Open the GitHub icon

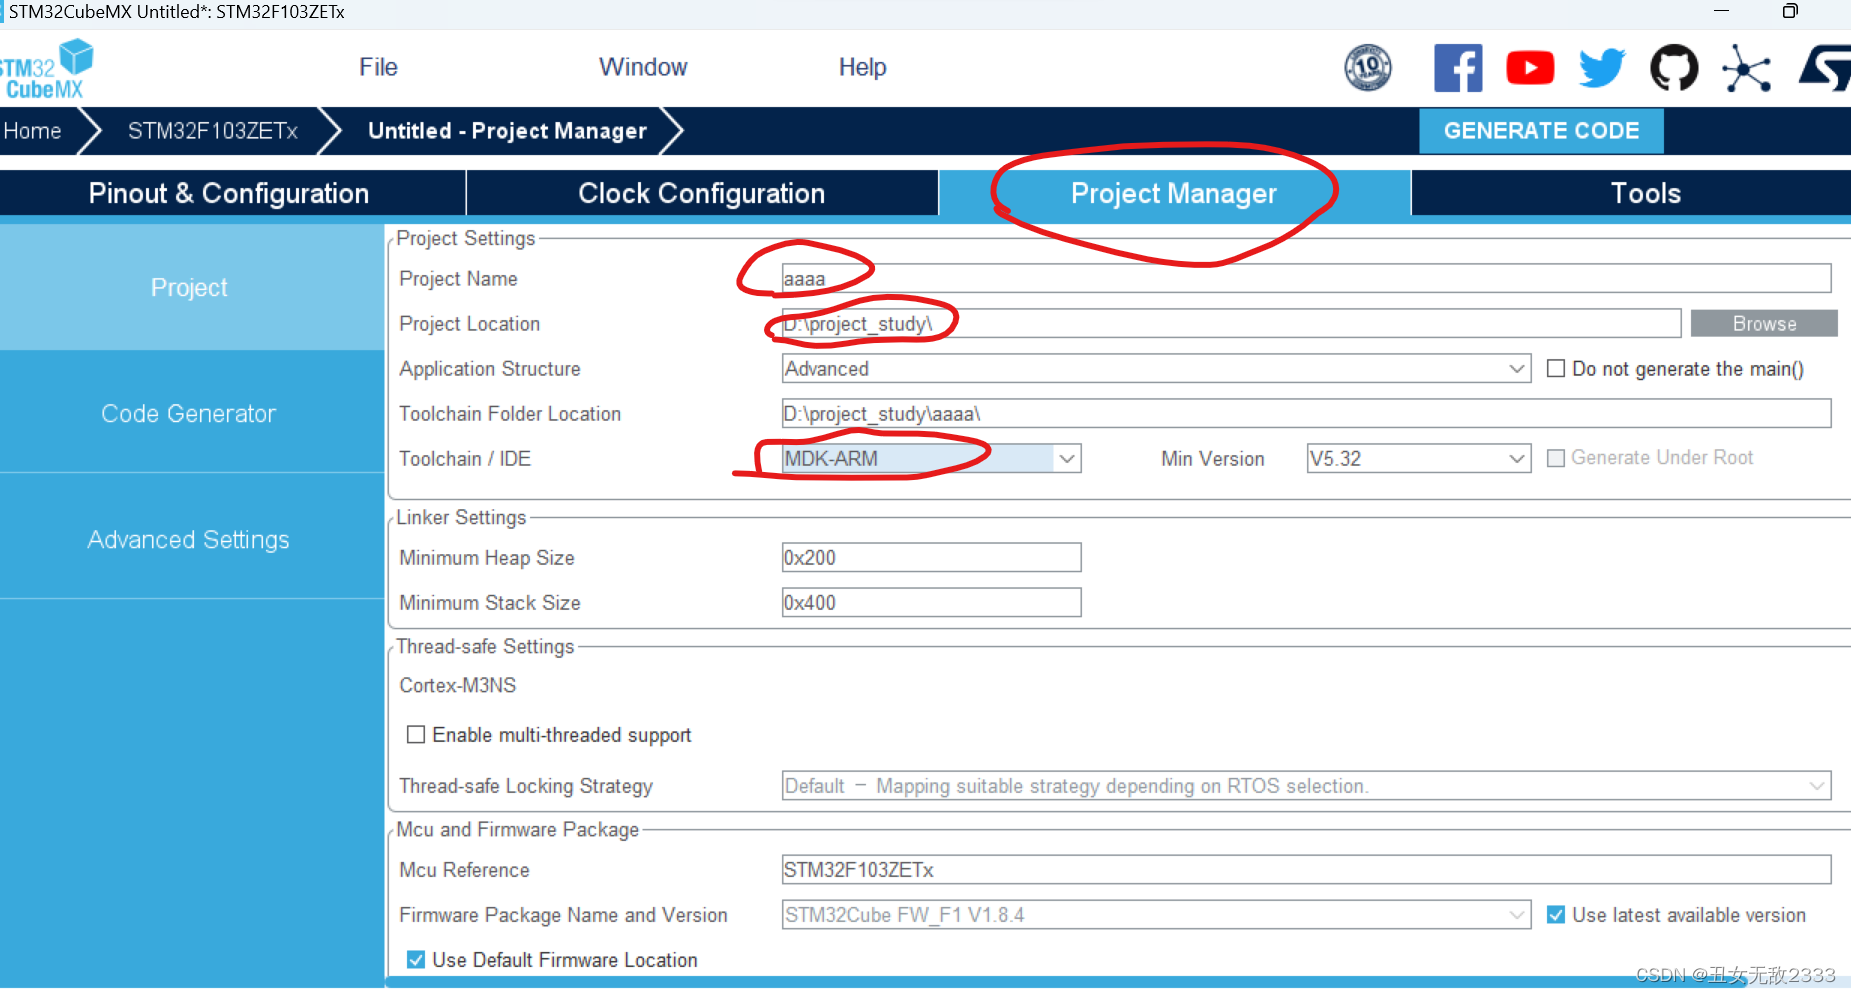point(1674,68)
